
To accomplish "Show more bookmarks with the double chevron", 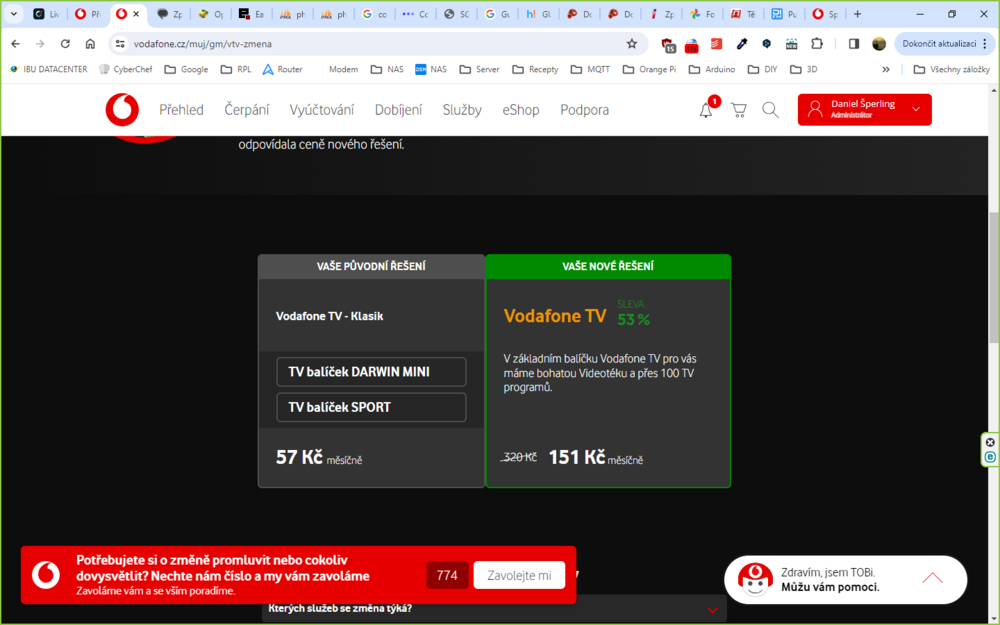I will tap(886, 69).
